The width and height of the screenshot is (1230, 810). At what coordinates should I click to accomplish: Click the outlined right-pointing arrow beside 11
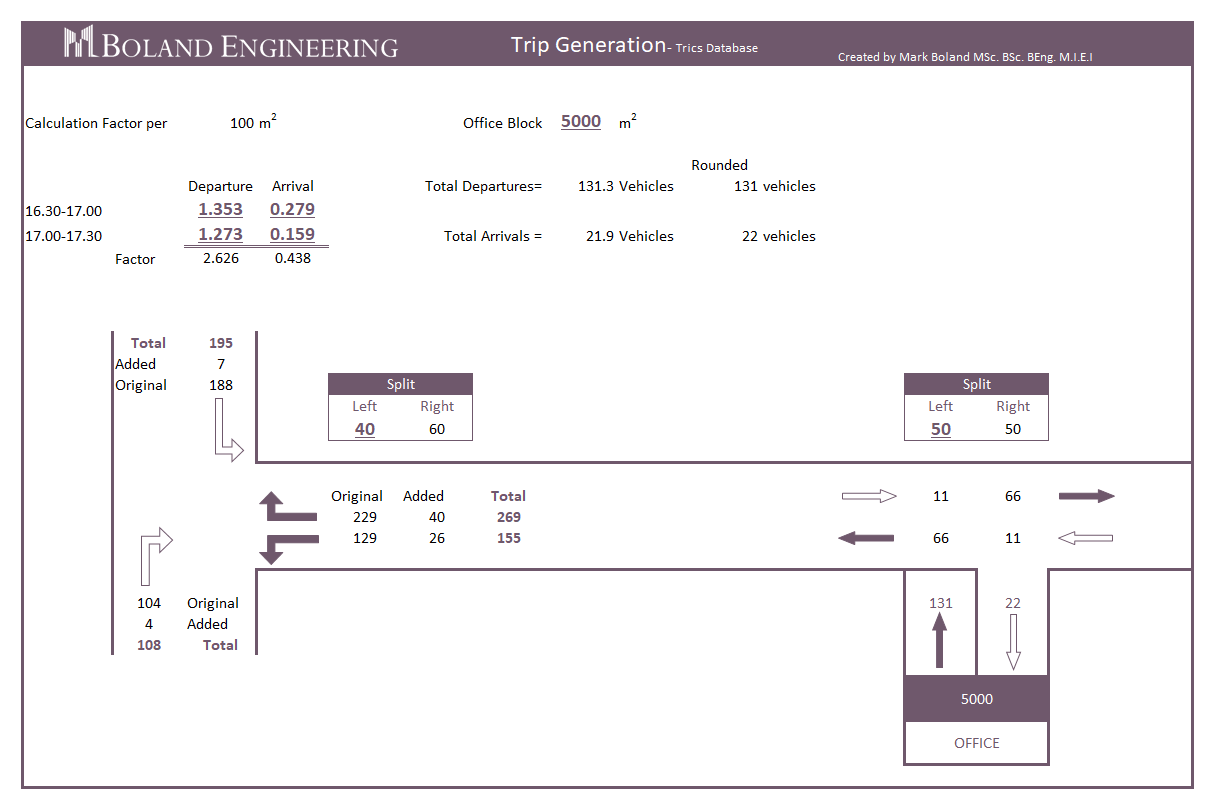(x=870, y=496)
